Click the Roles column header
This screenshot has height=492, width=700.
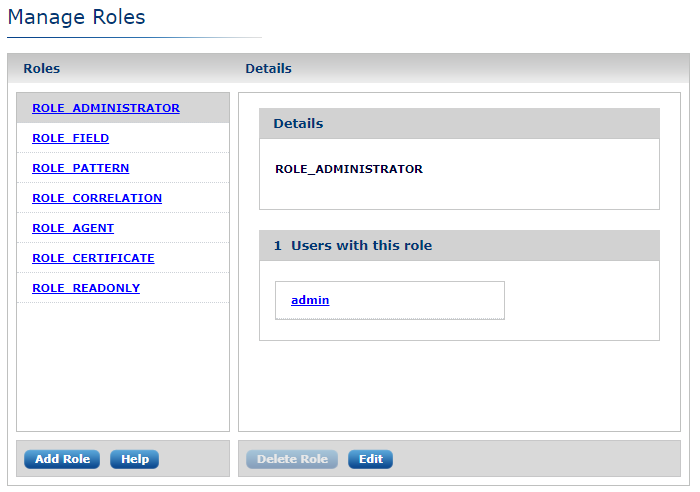[41, 69]
